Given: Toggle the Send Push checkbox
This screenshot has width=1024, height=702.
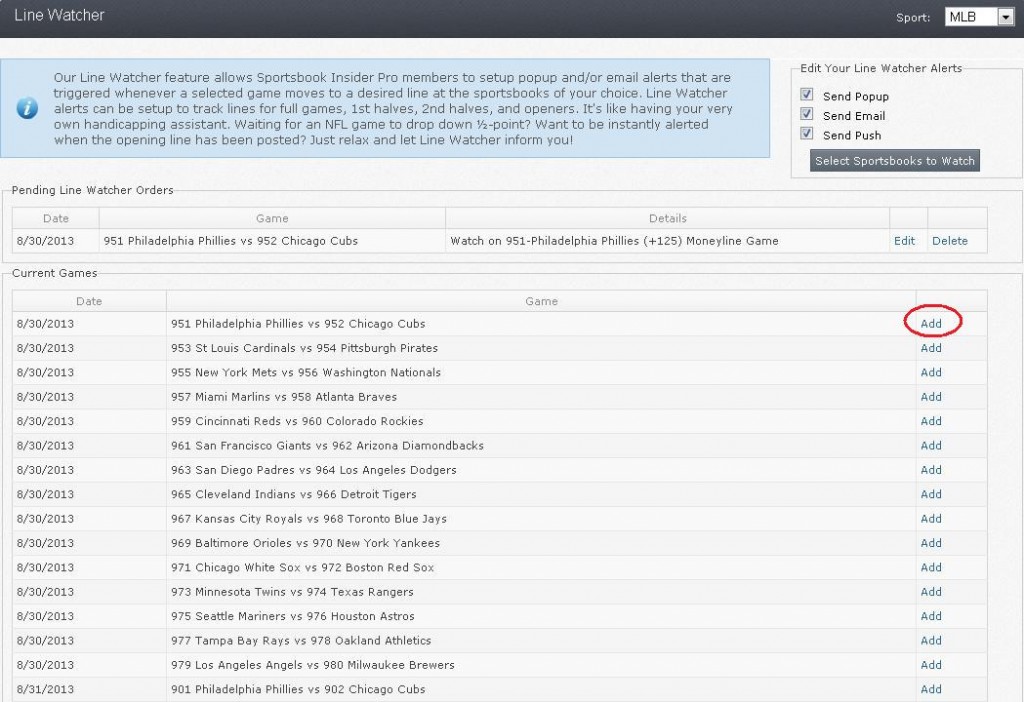Looking at the screenshot, I should pos(807,133).
